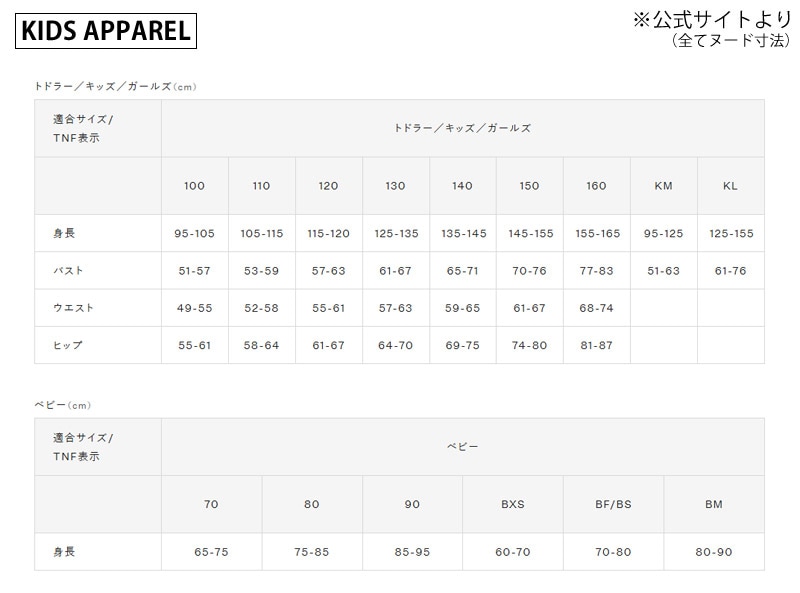This screenshot has width=800, height=593.
Task: Select the BF/BS baby size header
Action: tap(613, 504)
